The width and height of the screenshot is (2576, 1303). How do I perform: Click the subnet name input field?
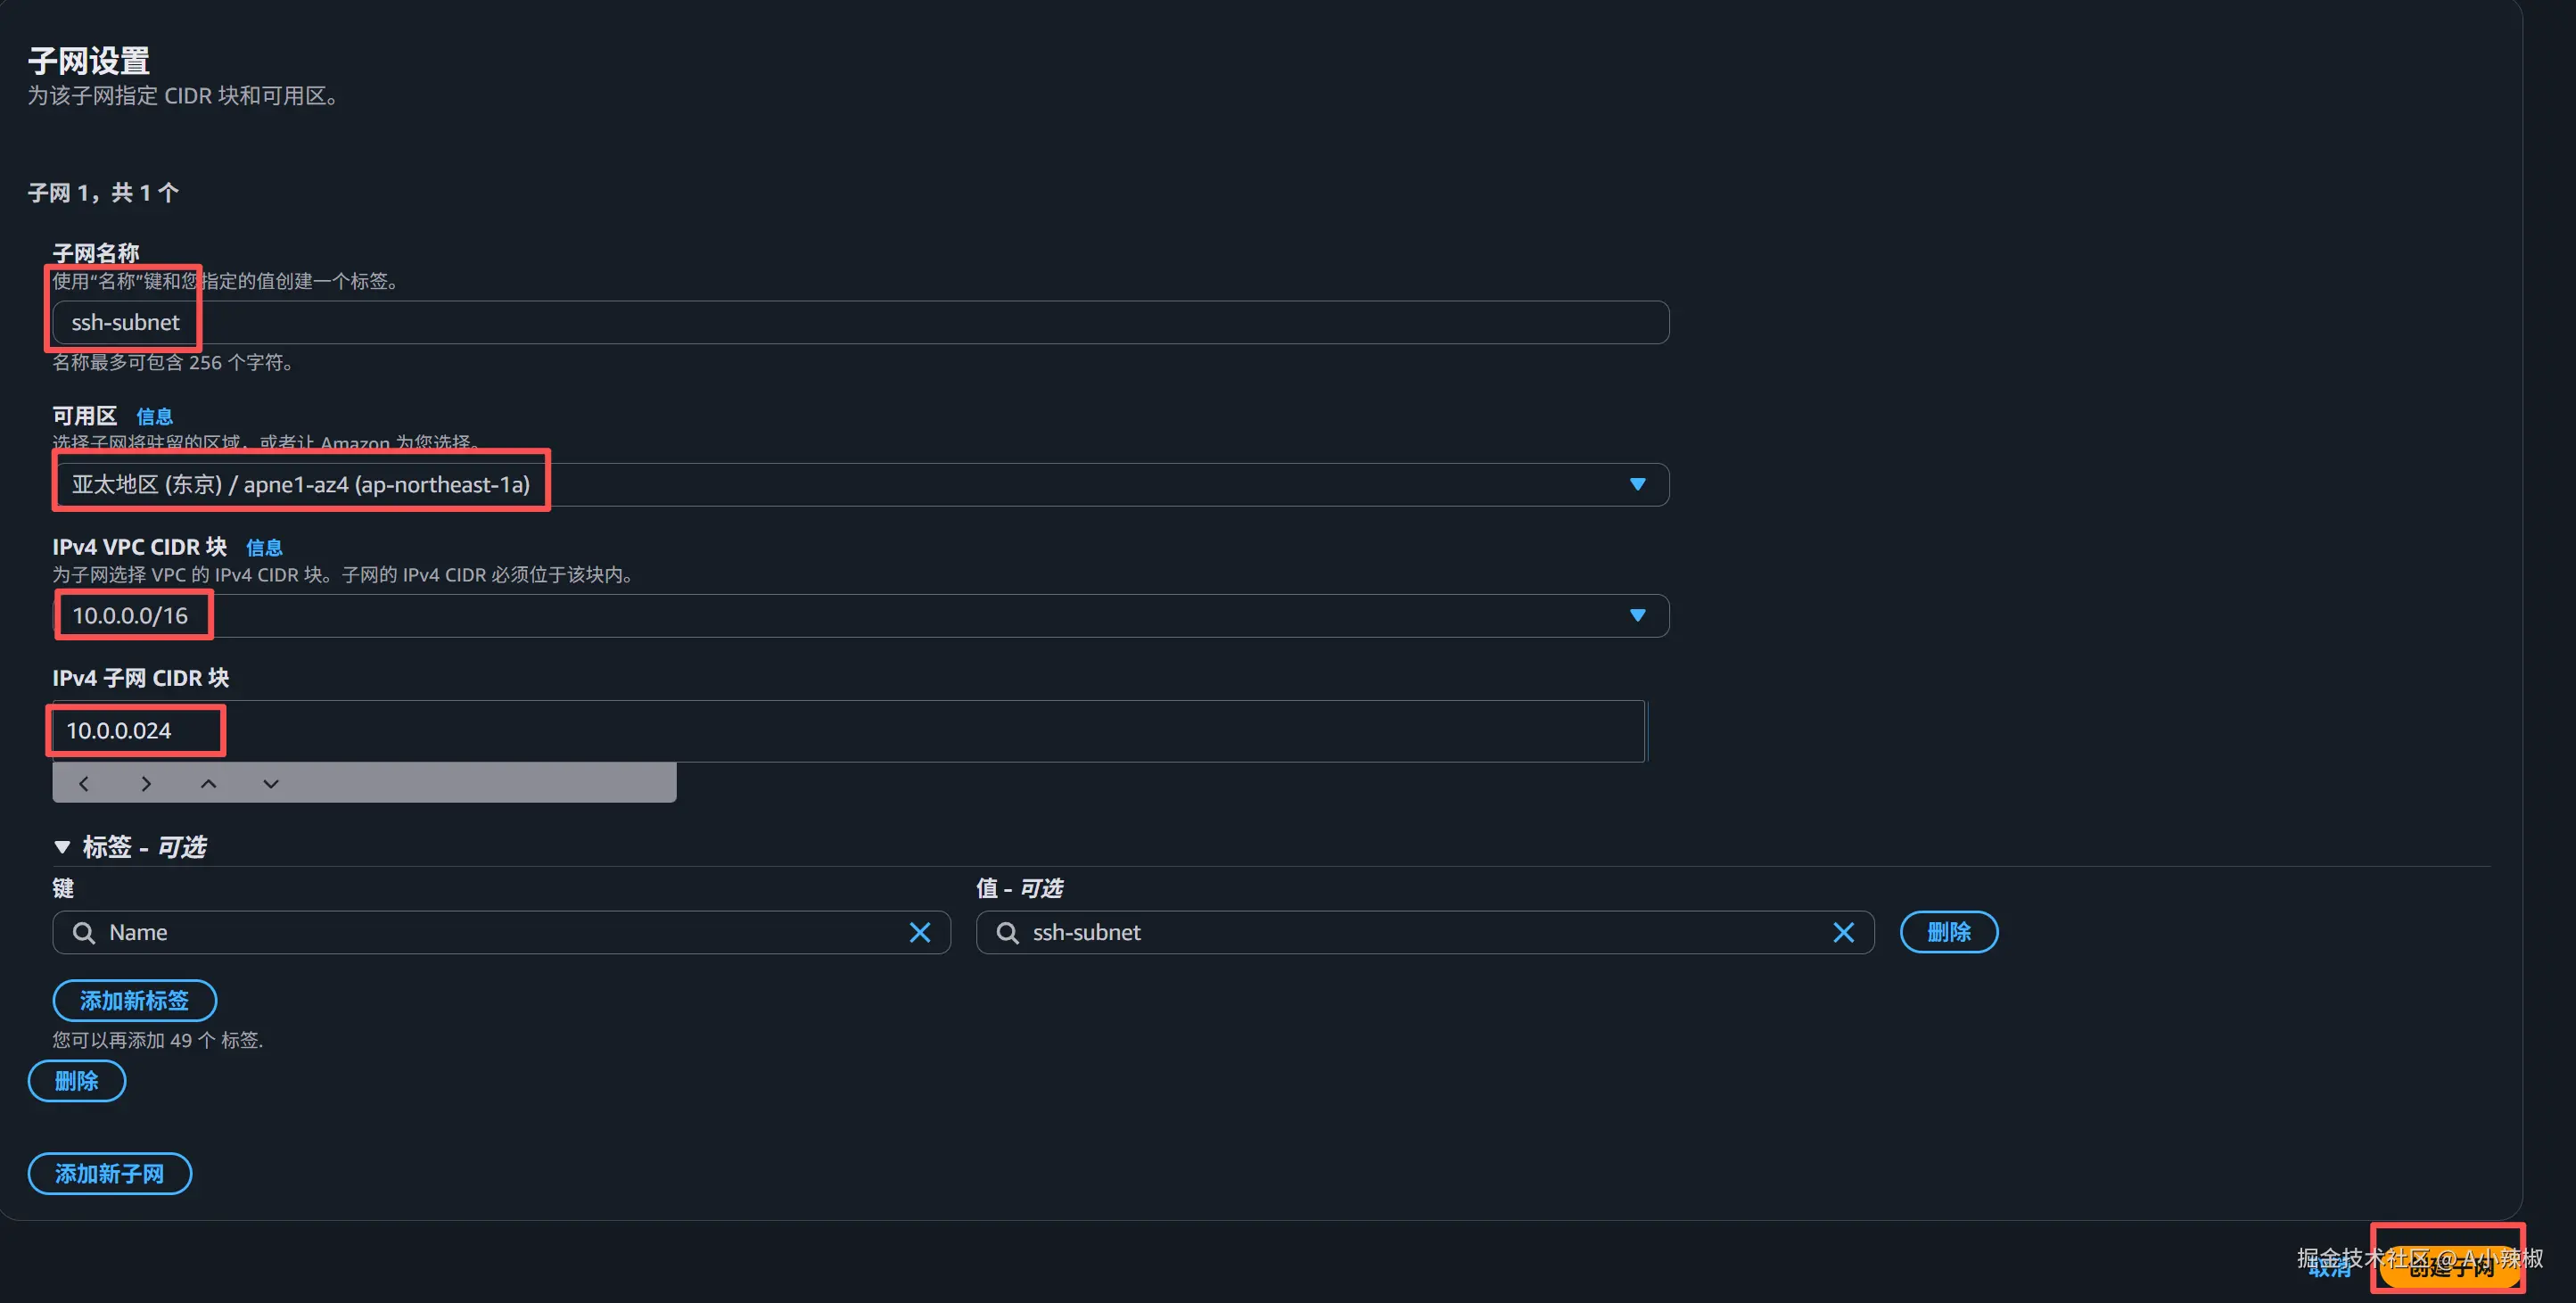coord(860,322)
